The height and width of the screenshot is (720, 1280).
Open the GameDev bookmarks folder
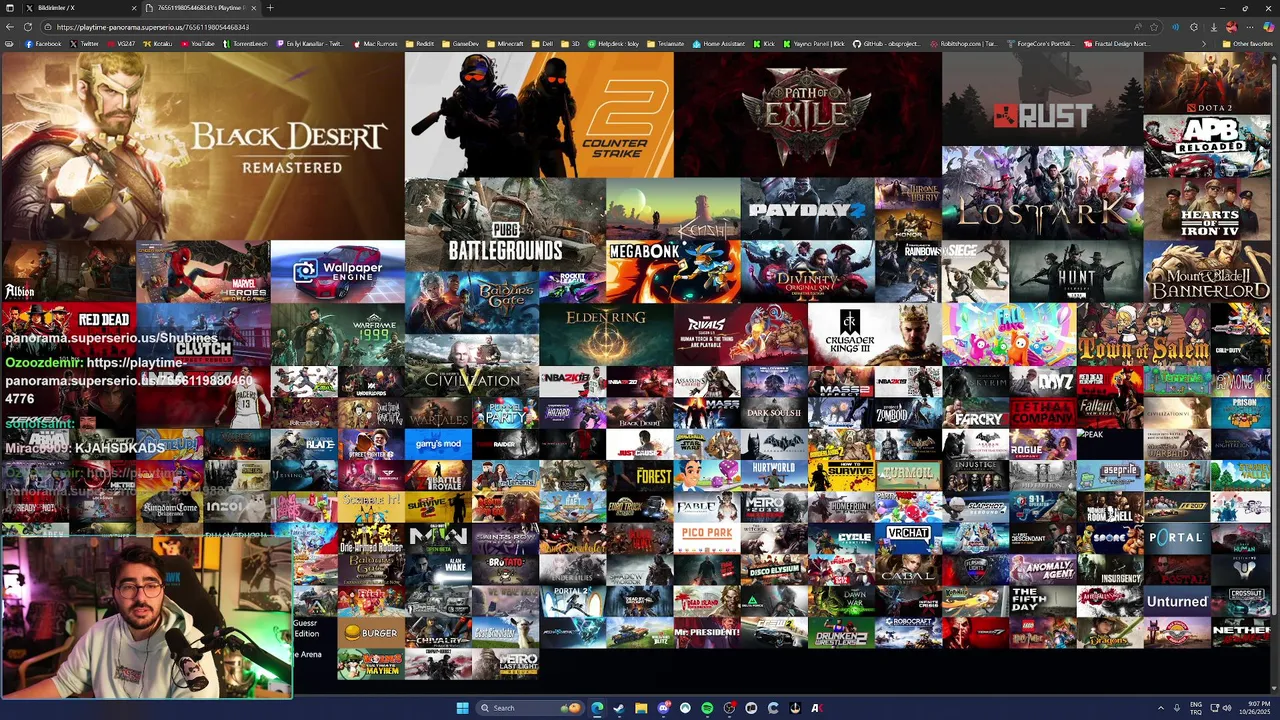pyautogui.click(x=461, y=44)
